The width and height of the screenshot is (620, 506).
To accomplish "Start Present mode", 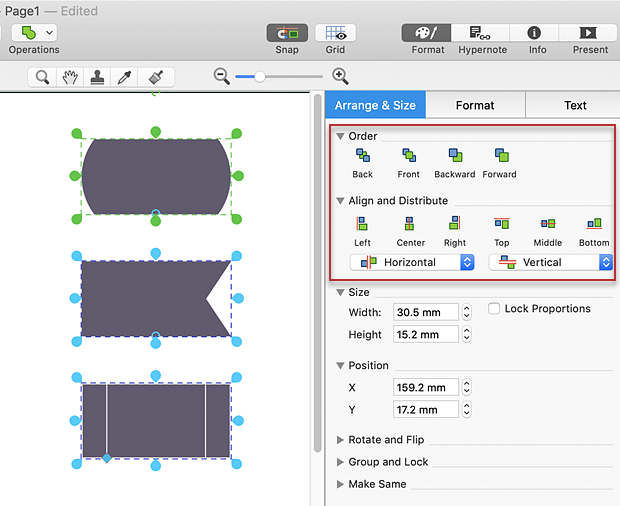I will pyautogui.click(x=588, y=33).
